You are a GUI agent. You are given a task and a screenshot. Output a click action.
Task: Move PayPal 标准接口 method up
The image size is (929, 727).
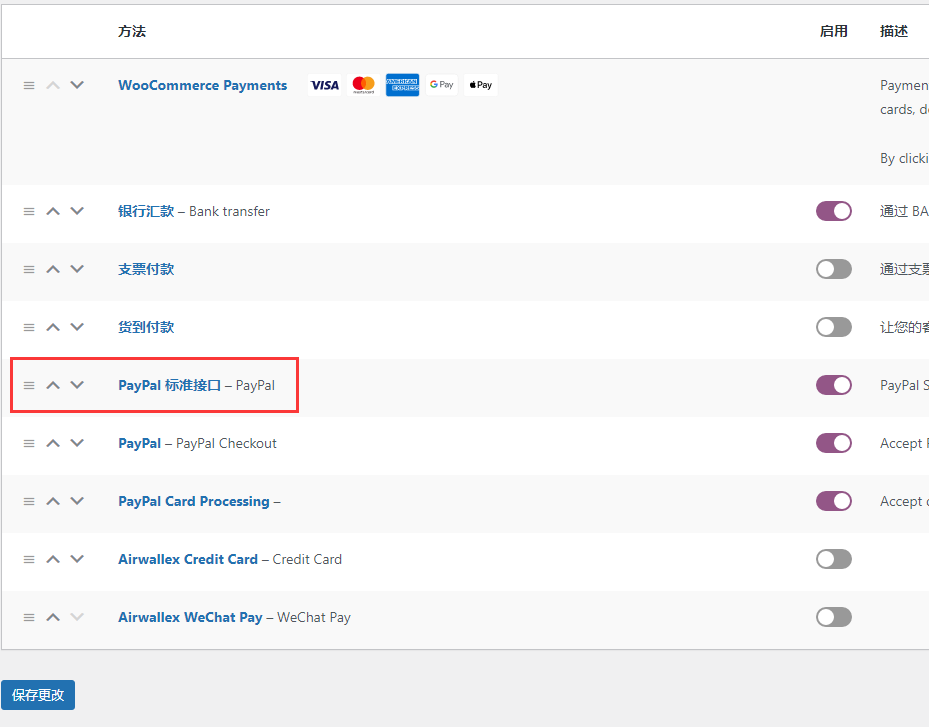53,385
